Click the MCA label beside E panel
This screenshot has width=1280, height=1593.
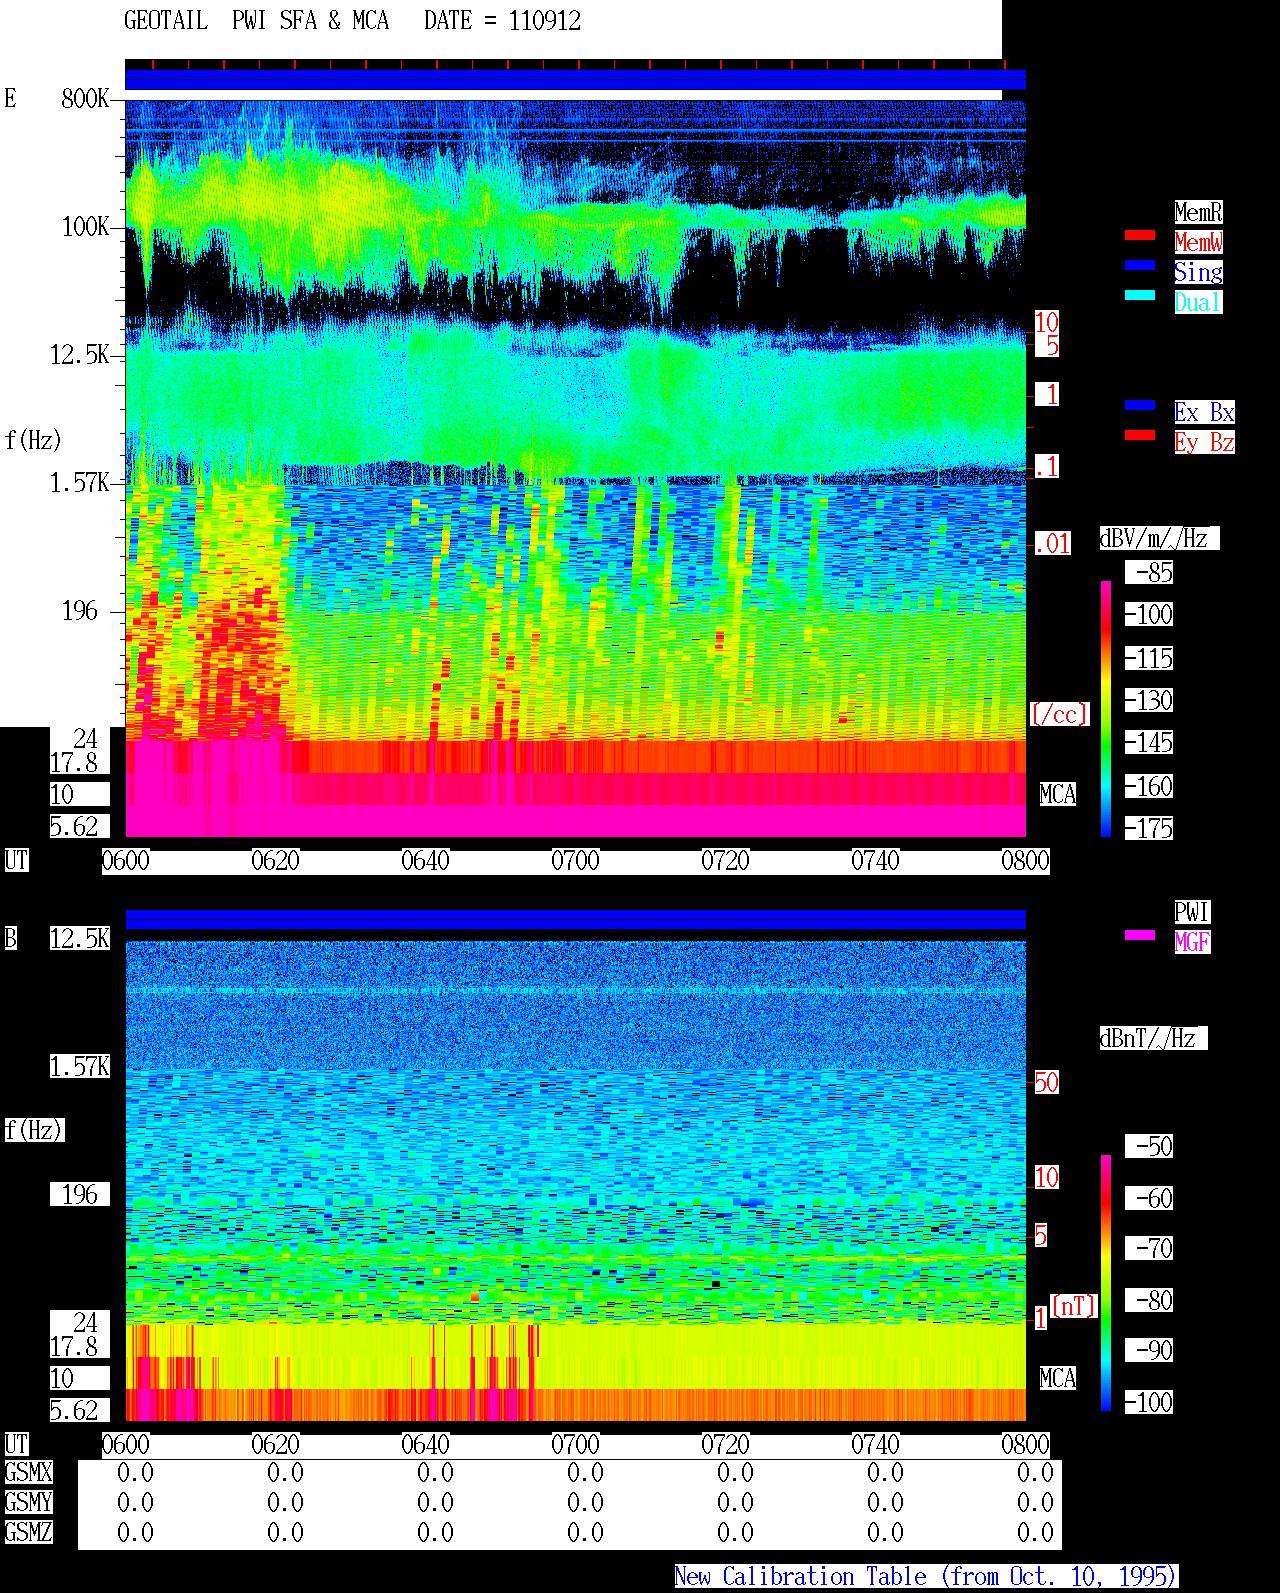pos(1058,795)
